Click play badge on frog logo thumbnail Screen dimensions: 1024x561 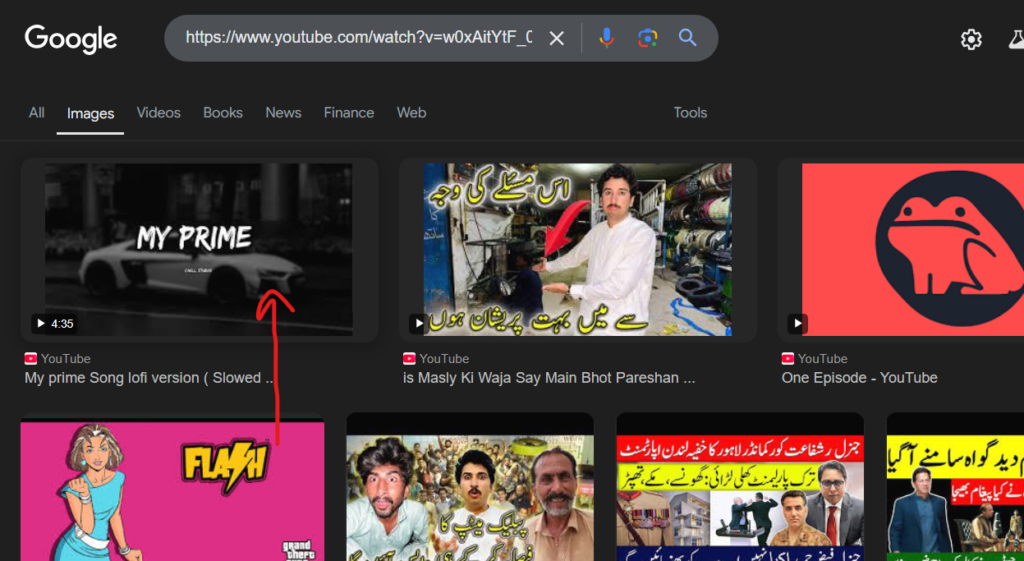click(797, 323)
